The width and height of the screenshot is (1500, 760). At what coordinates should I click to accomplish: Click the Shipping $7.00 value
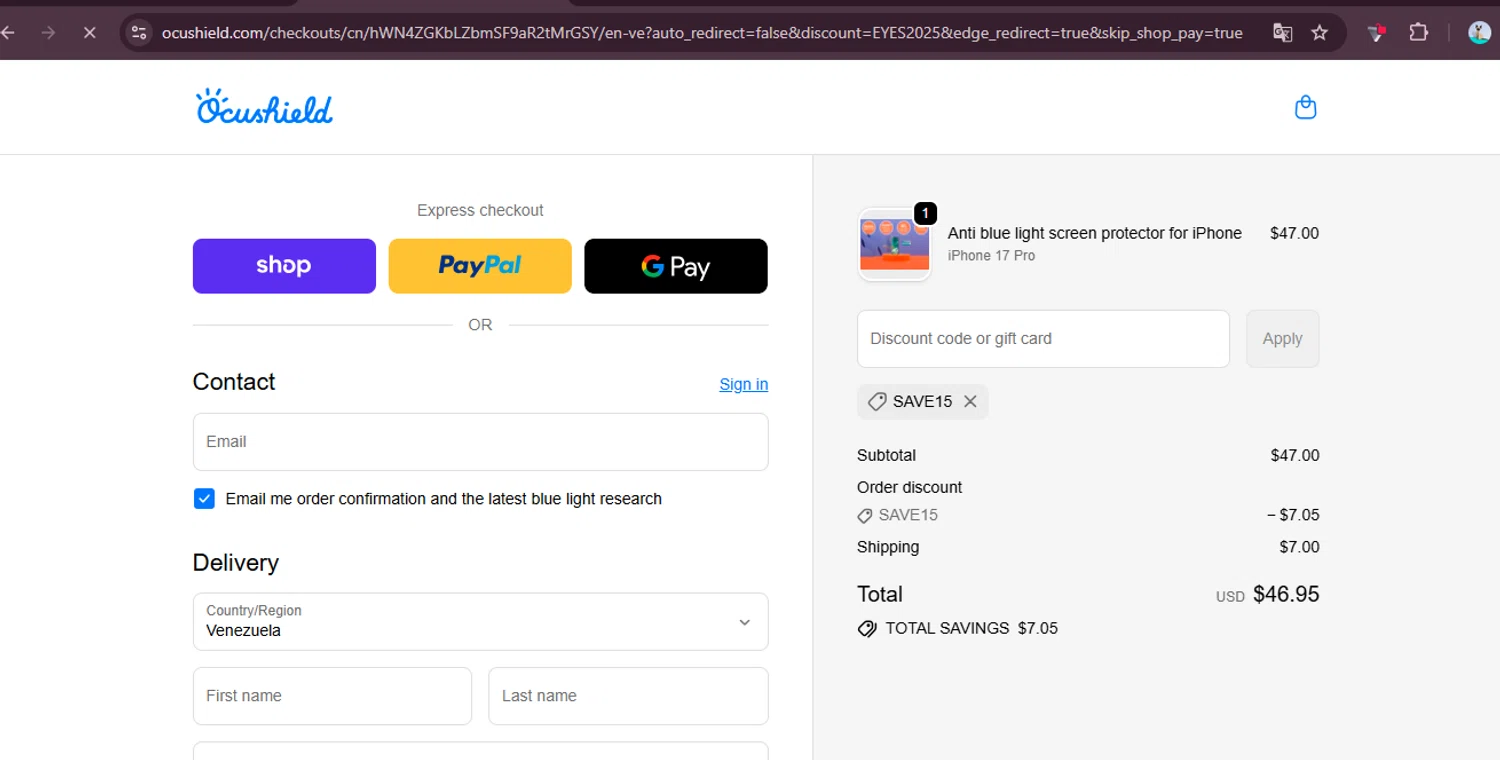(x=1299, y=547)
